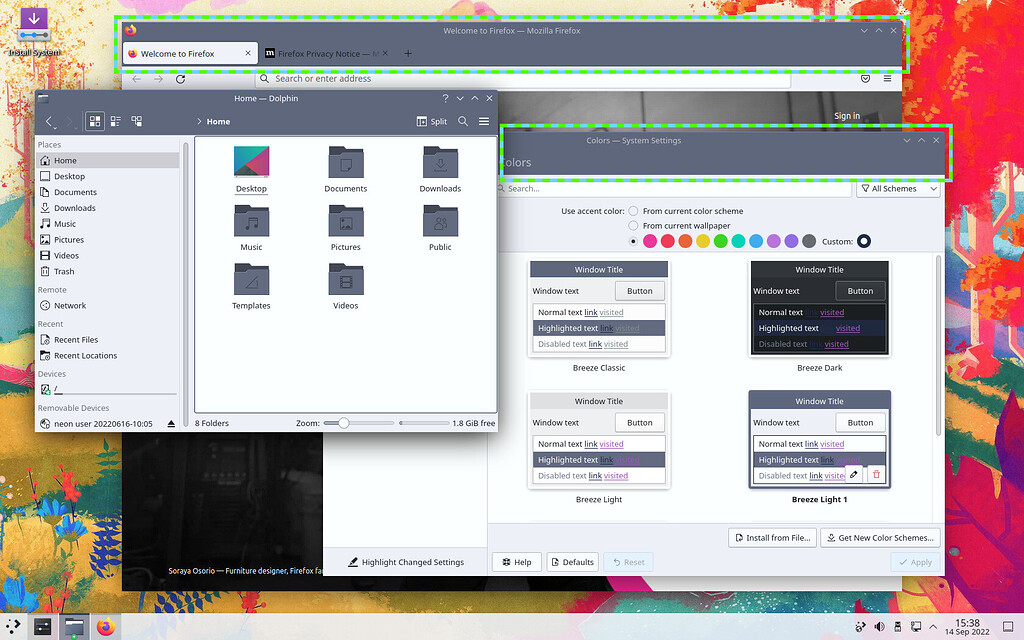The width and height of the screenshot is (1024, 640).
Task: Click 'Install from File…'
Action: click(772, 537)
